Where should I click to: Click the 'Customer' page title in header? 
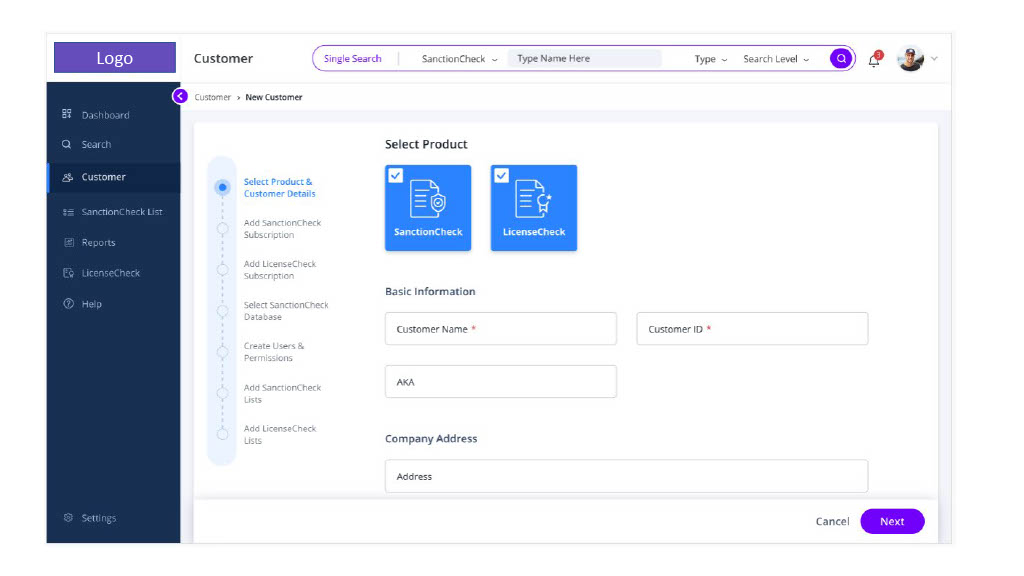[223, 58]
